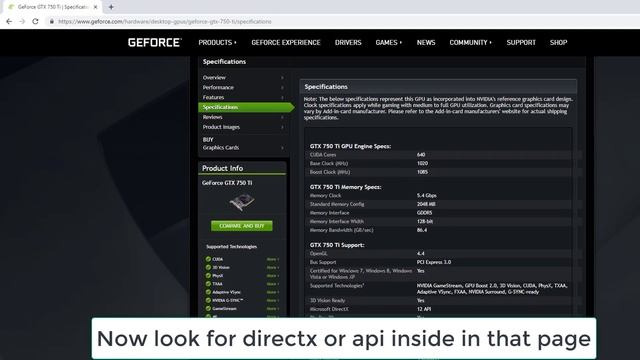The width and height of the screenshot is (640, 360).
Task: Open Graphics Cards under Buy
Action: (x=220, y=148)
